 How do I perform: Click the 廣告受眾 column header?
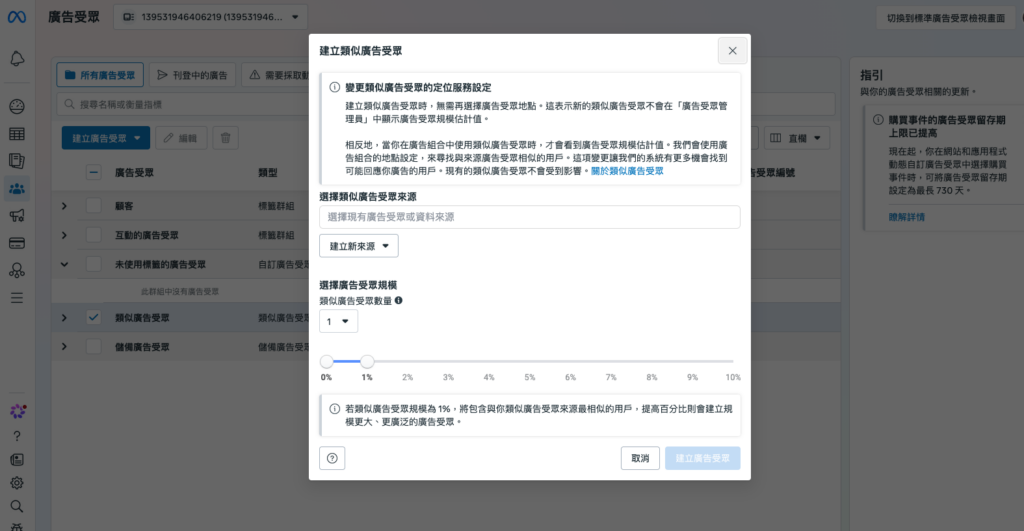coord(135,172)
